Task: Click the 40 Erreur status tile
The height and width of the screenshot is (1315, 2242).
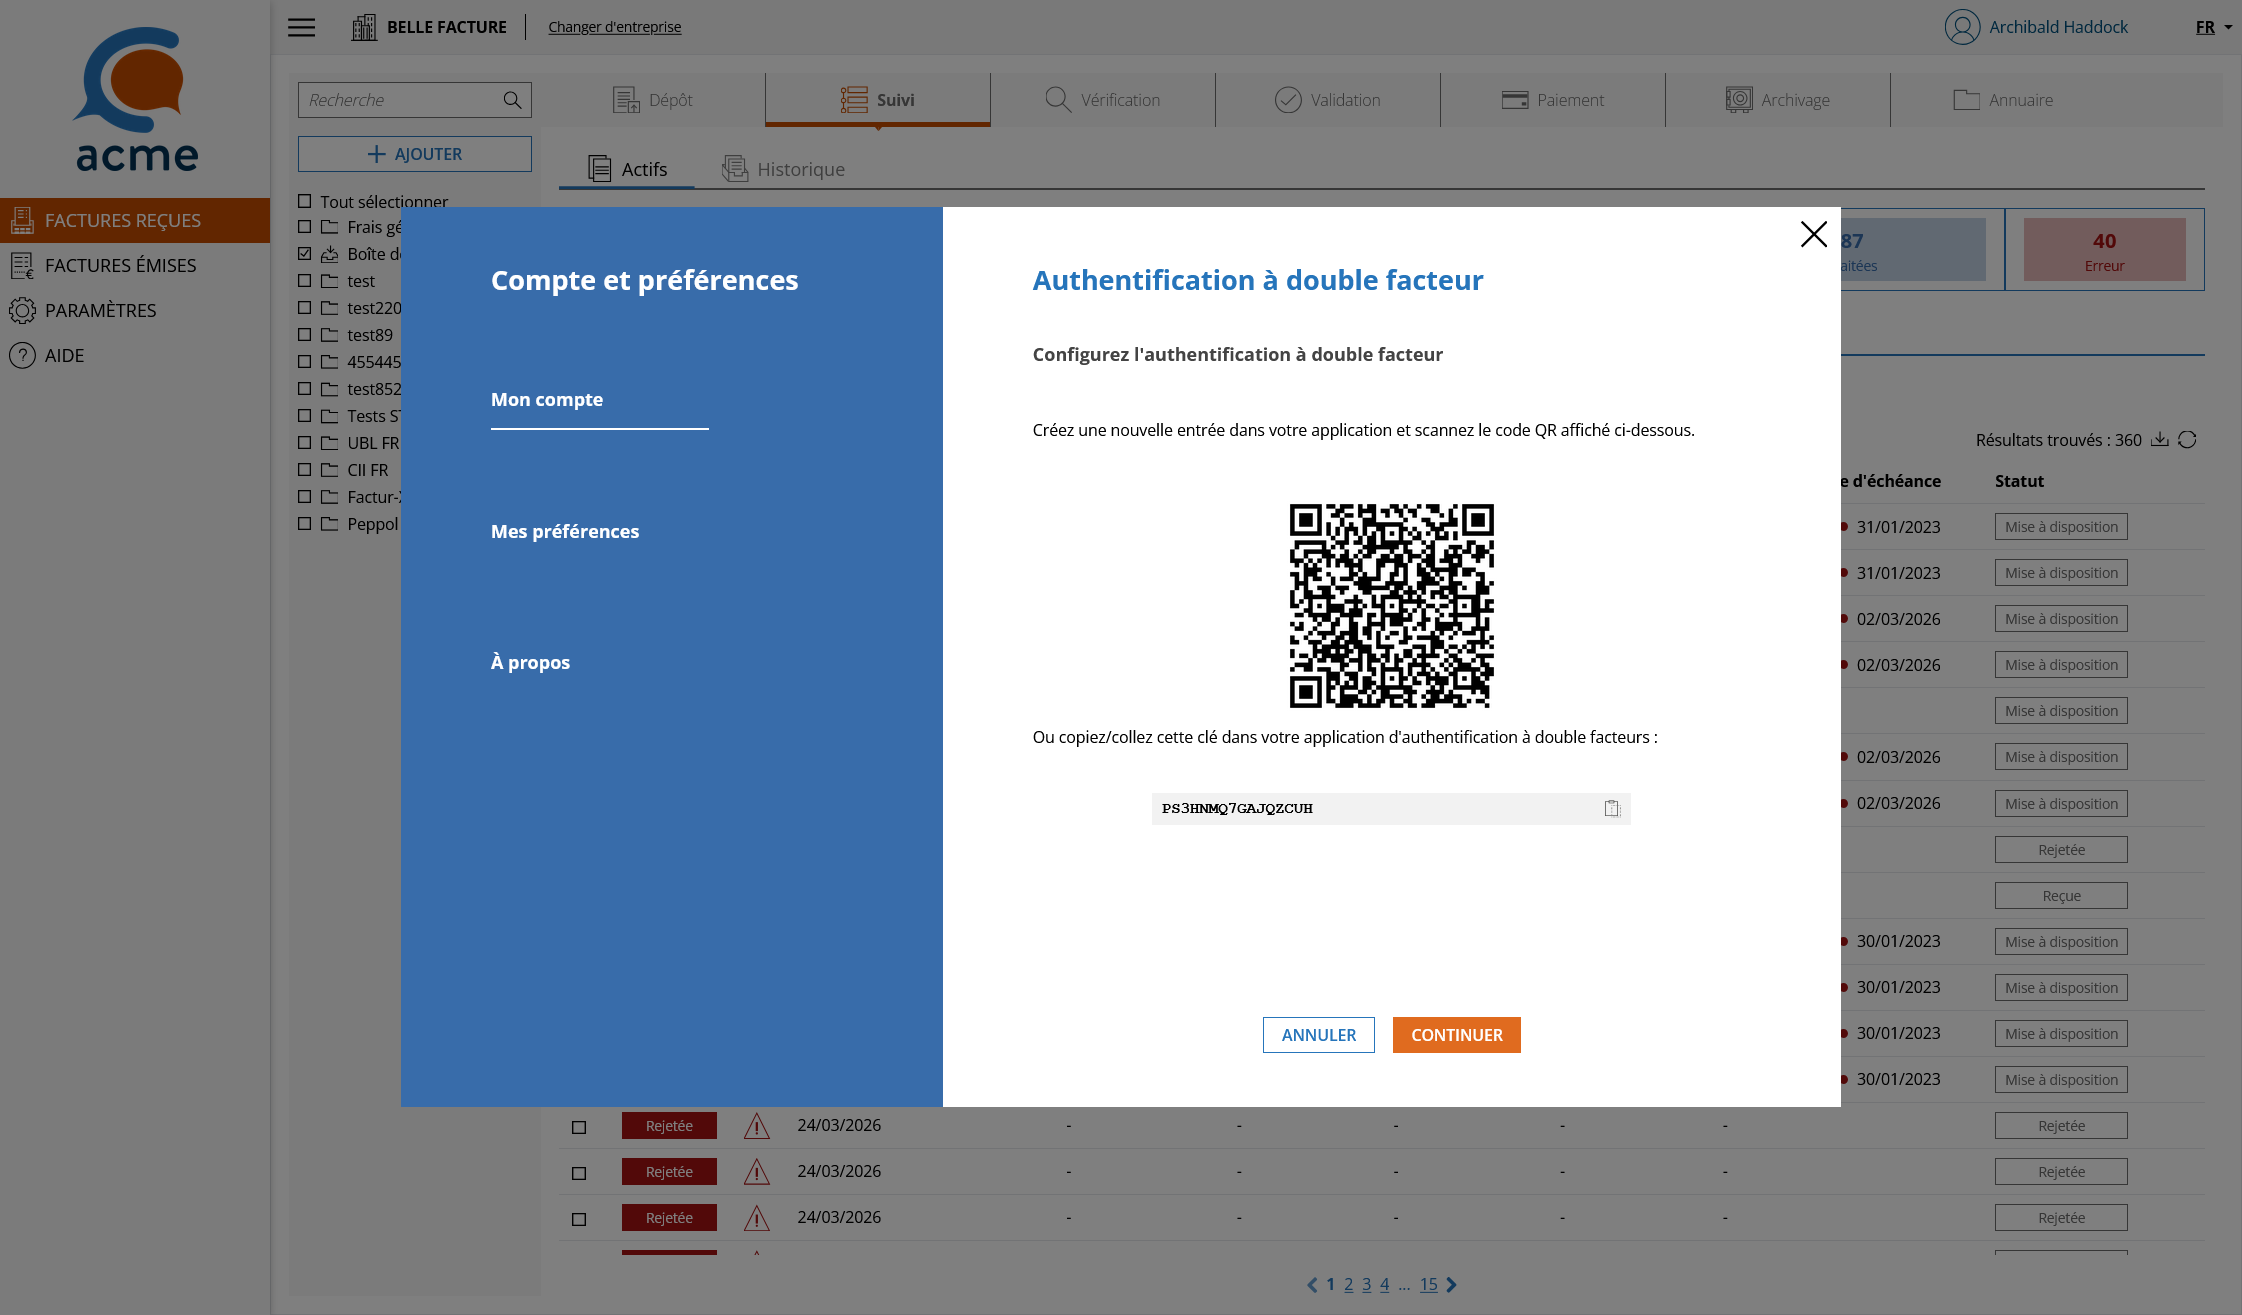Action: pos(2104,250)
